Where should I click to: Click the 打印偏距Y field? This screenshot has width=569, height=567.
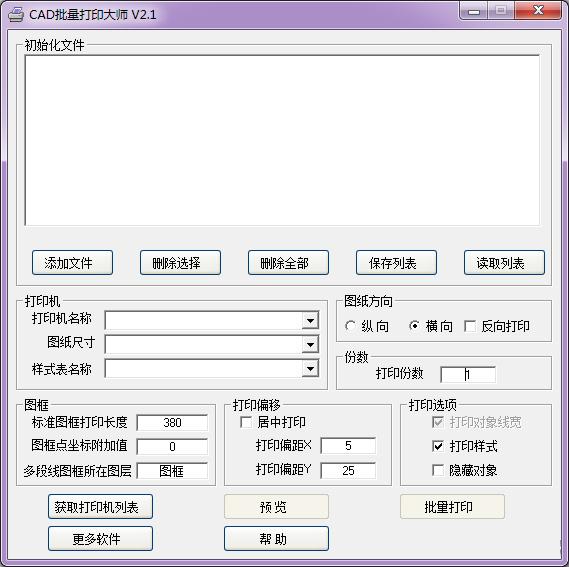(x=348, y=470)
